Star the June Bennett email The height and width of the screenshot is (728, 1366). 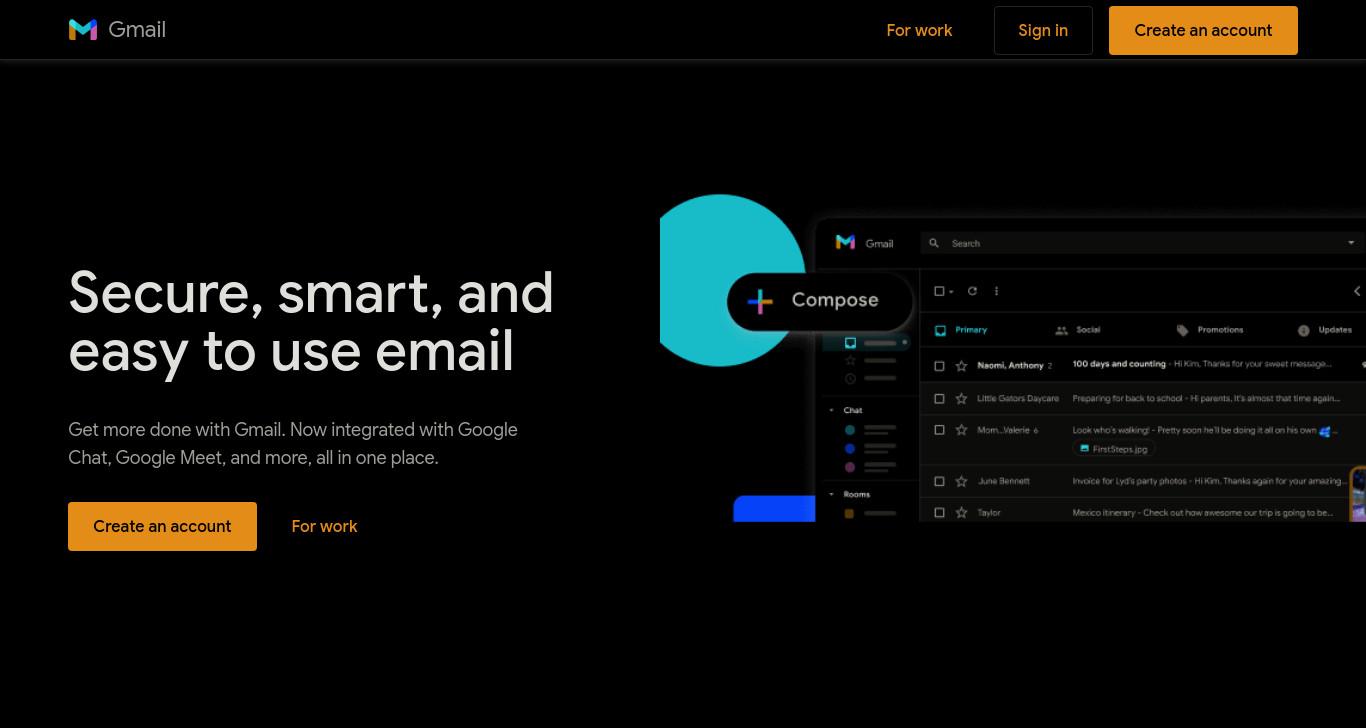click(x=961, y=481)
